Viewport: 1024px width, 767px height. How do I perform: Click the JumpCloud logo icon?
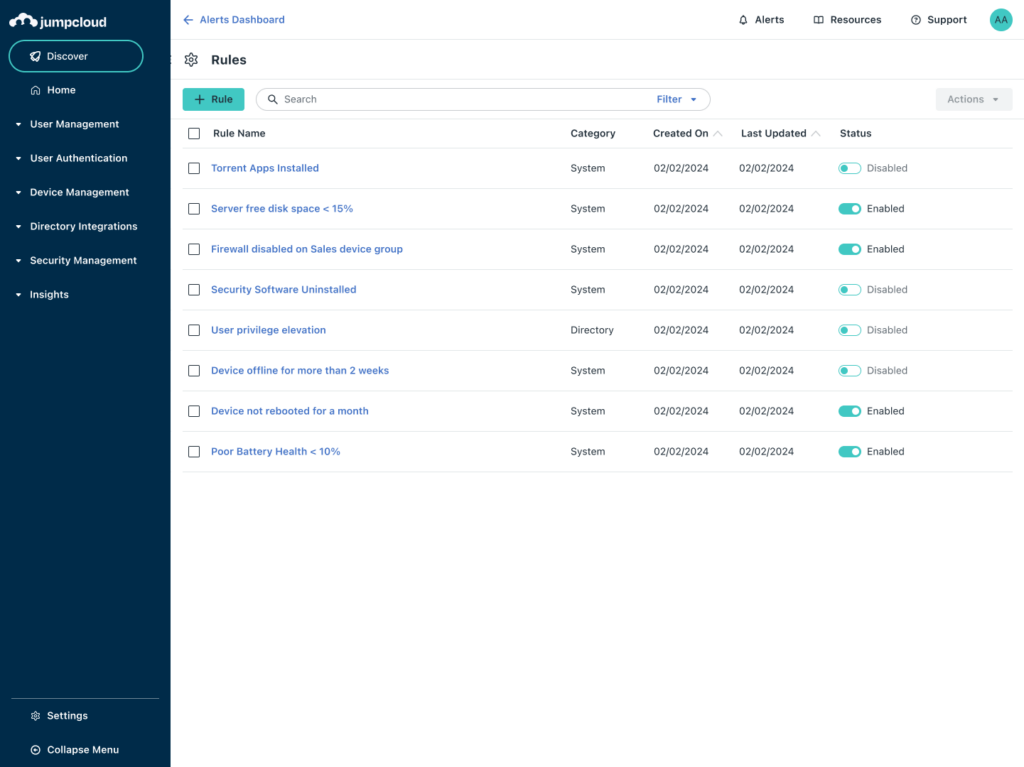click(x=23, y=21)
